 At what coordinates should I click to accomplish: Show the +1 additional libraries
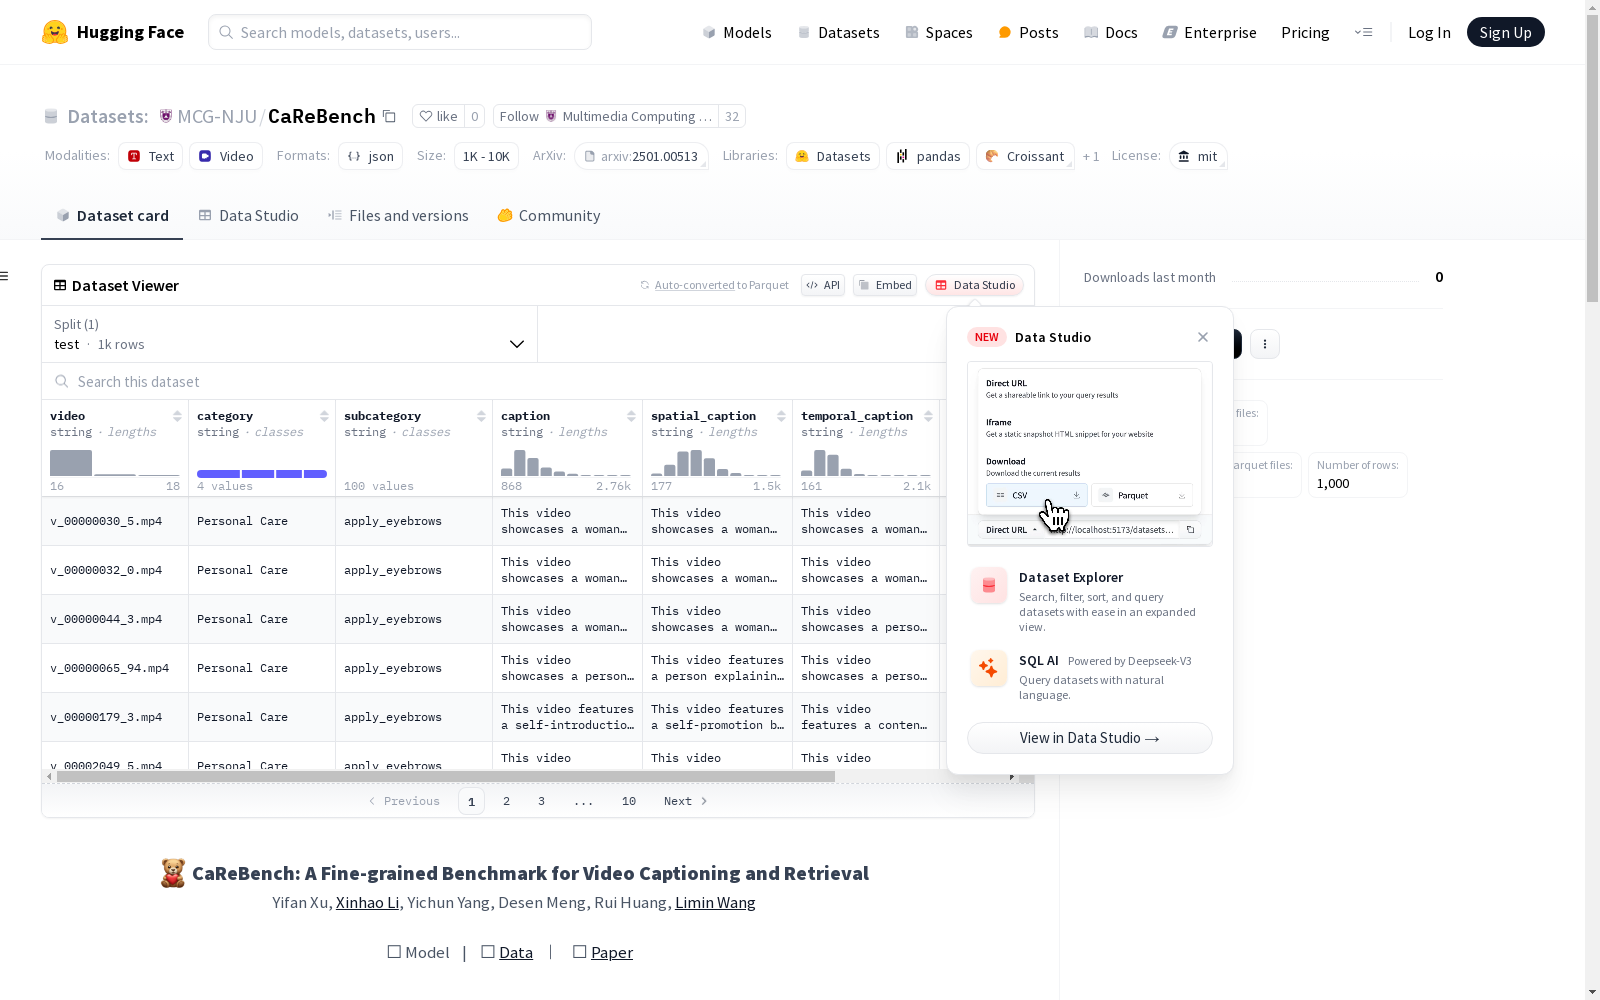pyautogui.click(x=1091, y=156)
